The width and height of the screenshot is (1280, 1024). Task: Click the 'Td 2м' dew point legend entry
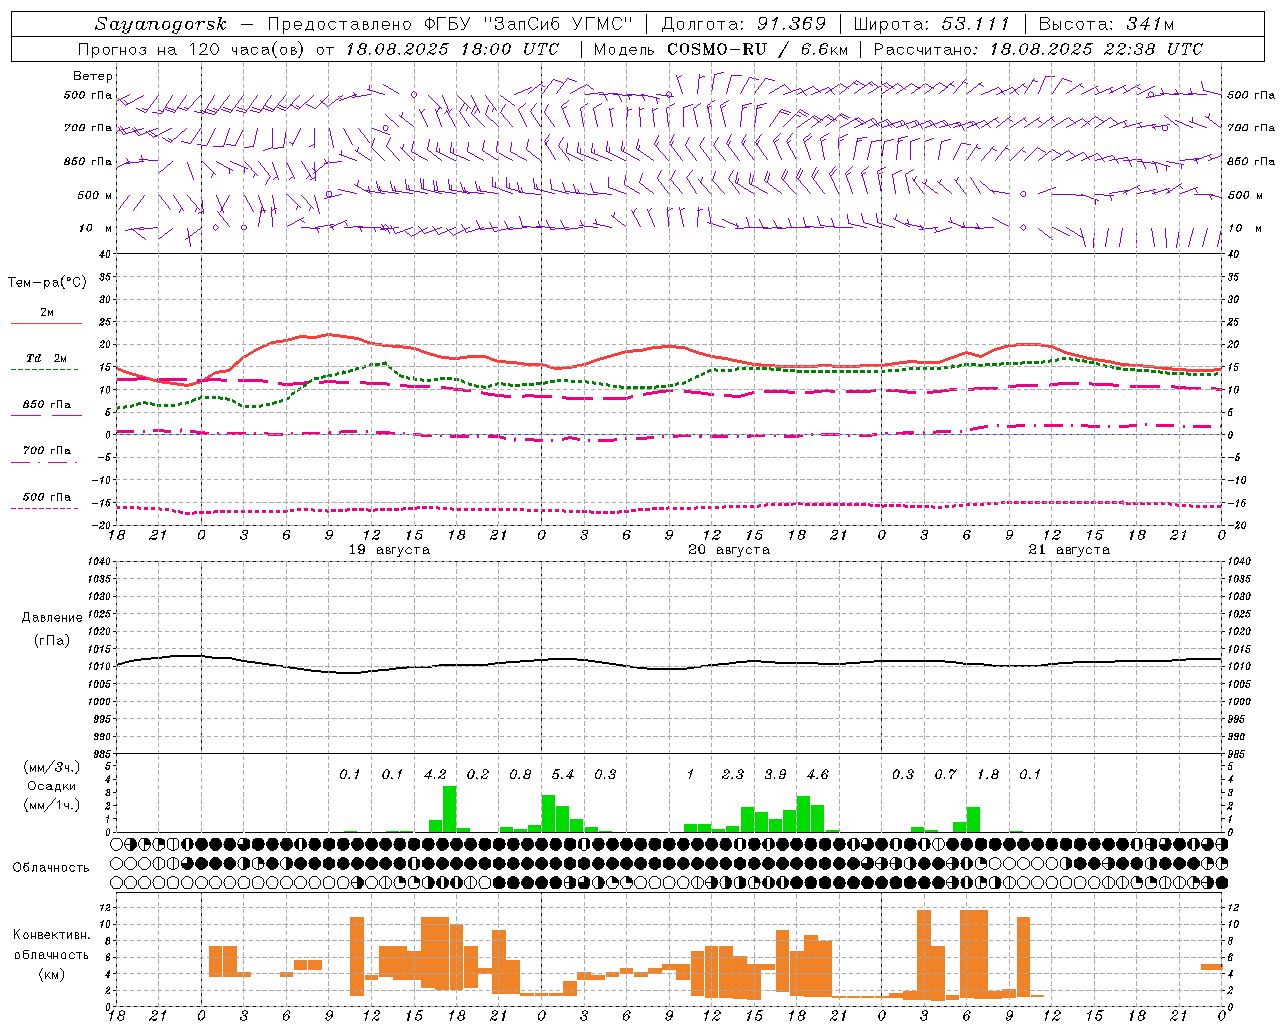[x=46, y=358]
